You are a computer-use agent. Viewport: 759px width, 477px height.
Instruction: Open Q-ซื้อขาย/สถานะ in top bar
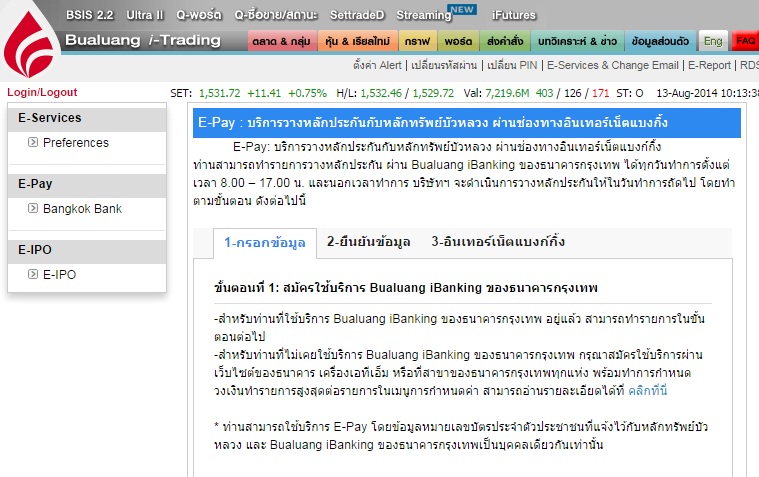coord(276,15)
